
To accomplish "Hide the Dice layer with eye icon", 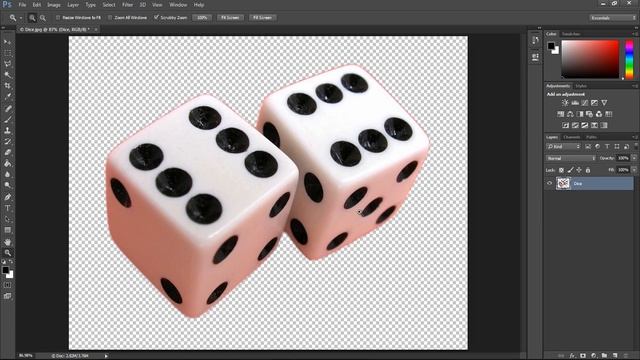I will [549, 183].
